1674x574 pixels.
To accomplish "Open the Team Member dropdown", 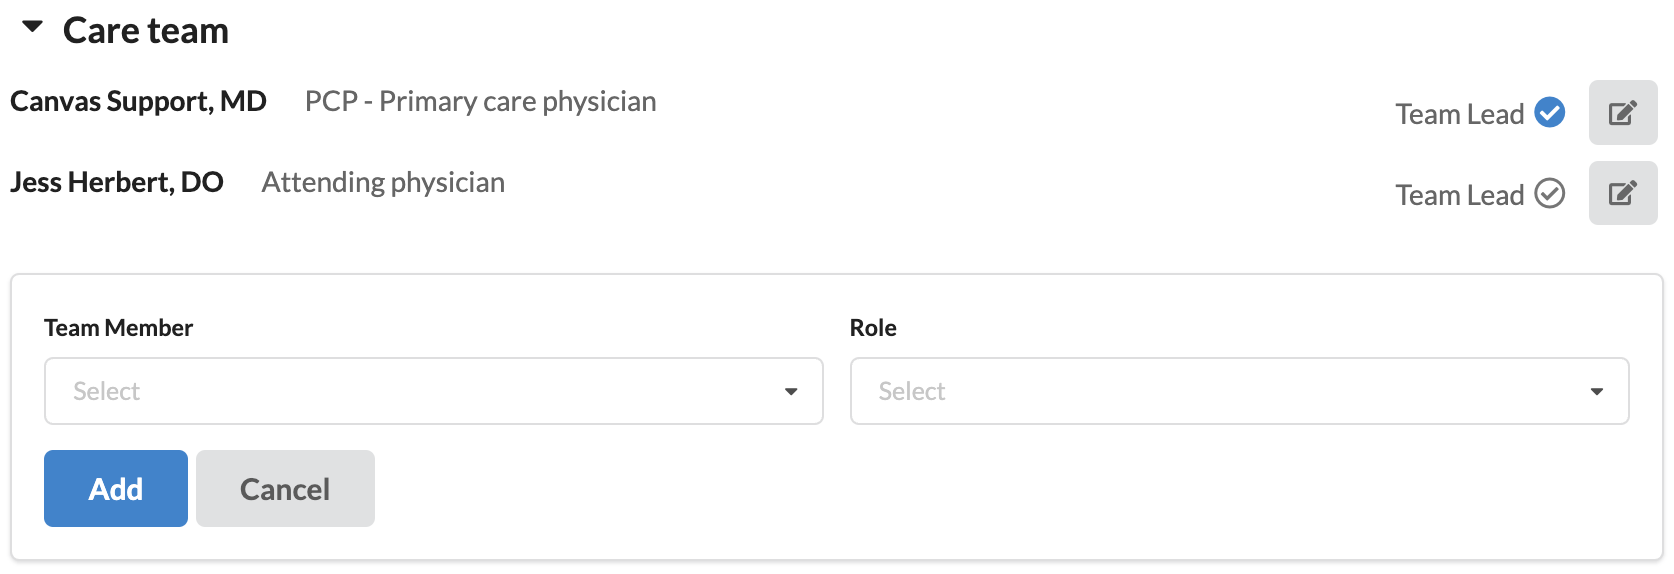I will point(420,391).
